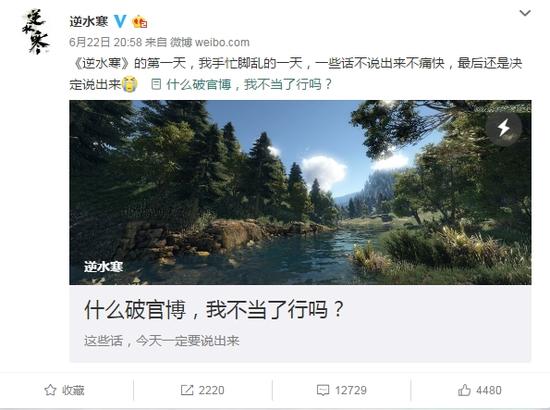Open the forest river article cover image
This screenshot has height=410, width=550.
pyautogui.click(x=300, y=192)
